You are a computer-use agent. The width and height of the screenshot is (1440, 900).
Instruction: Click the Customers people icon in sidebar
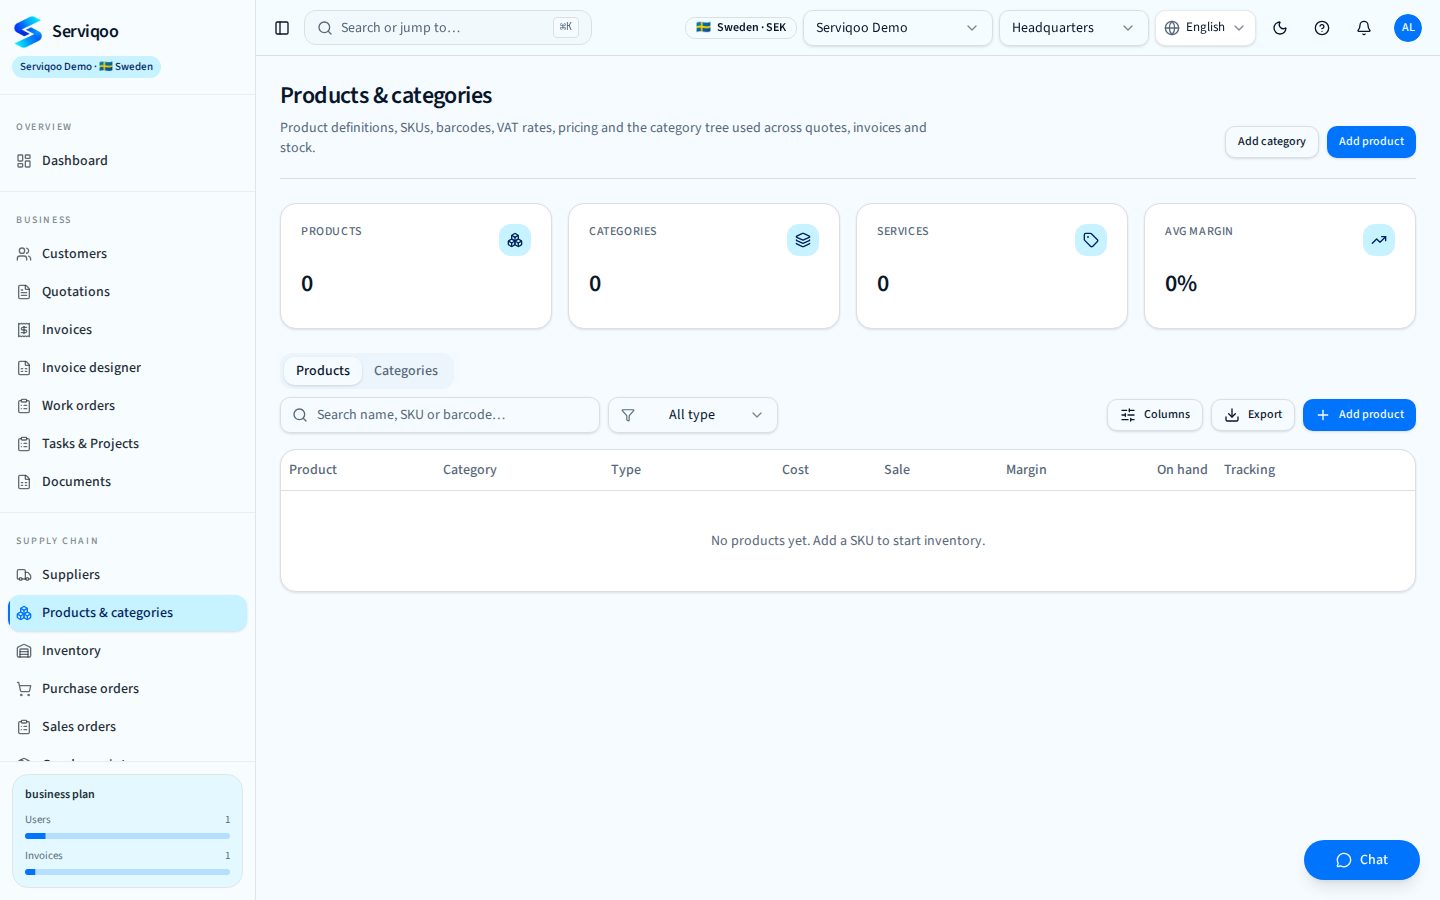(x=24, y=254)
